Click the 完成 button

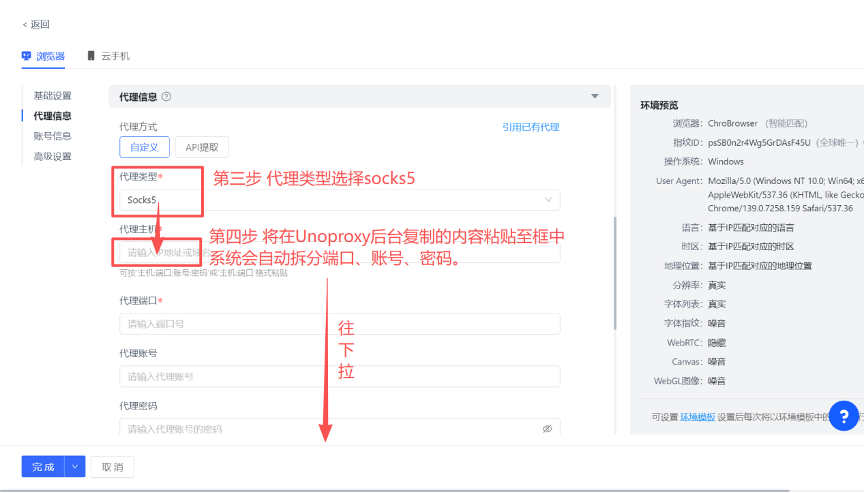[x=43, y=467]
